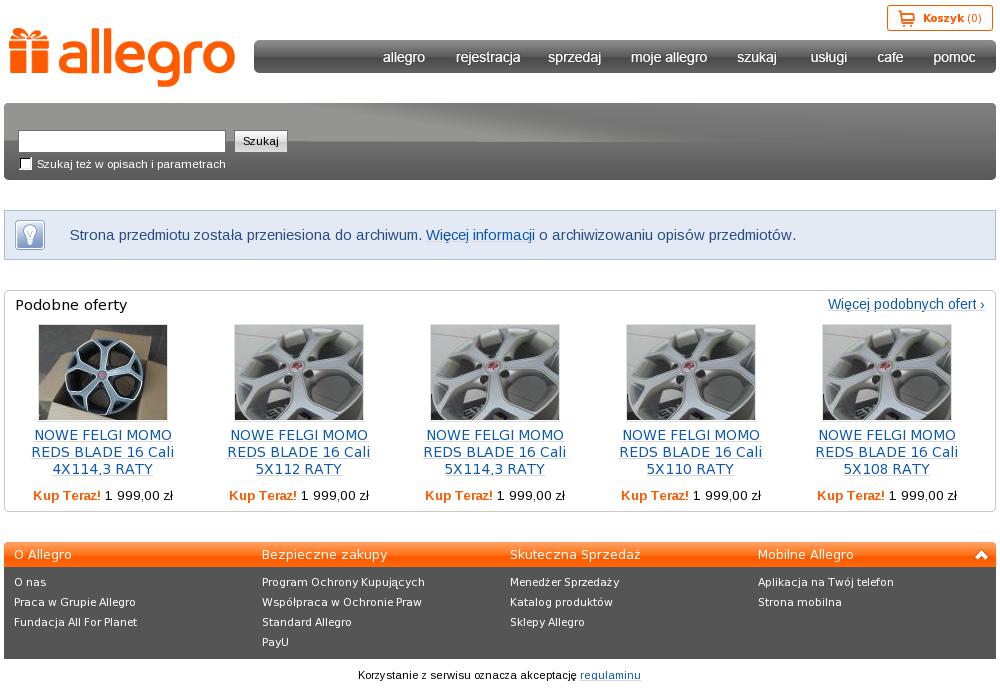
Task: Open the Koszyk shopping cart
Action: coord(939,18)
